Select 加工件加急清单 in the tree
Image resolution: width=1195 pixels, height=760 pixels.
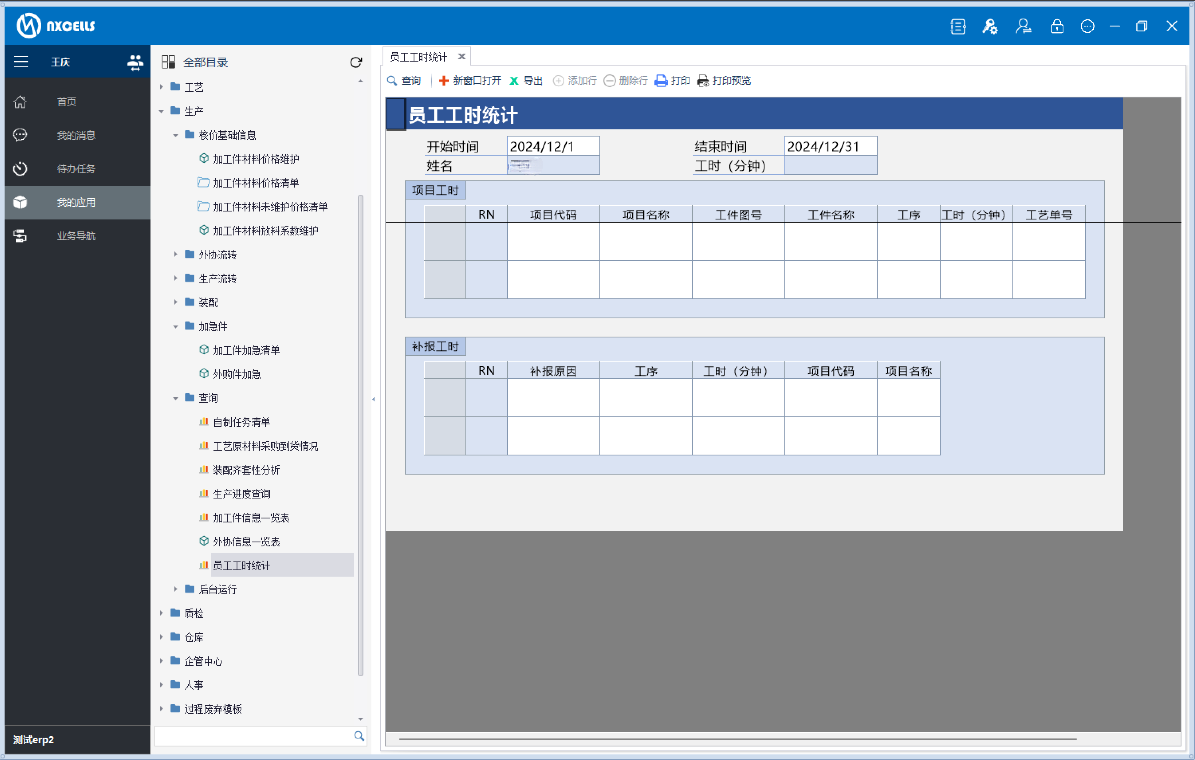[246, 350]
